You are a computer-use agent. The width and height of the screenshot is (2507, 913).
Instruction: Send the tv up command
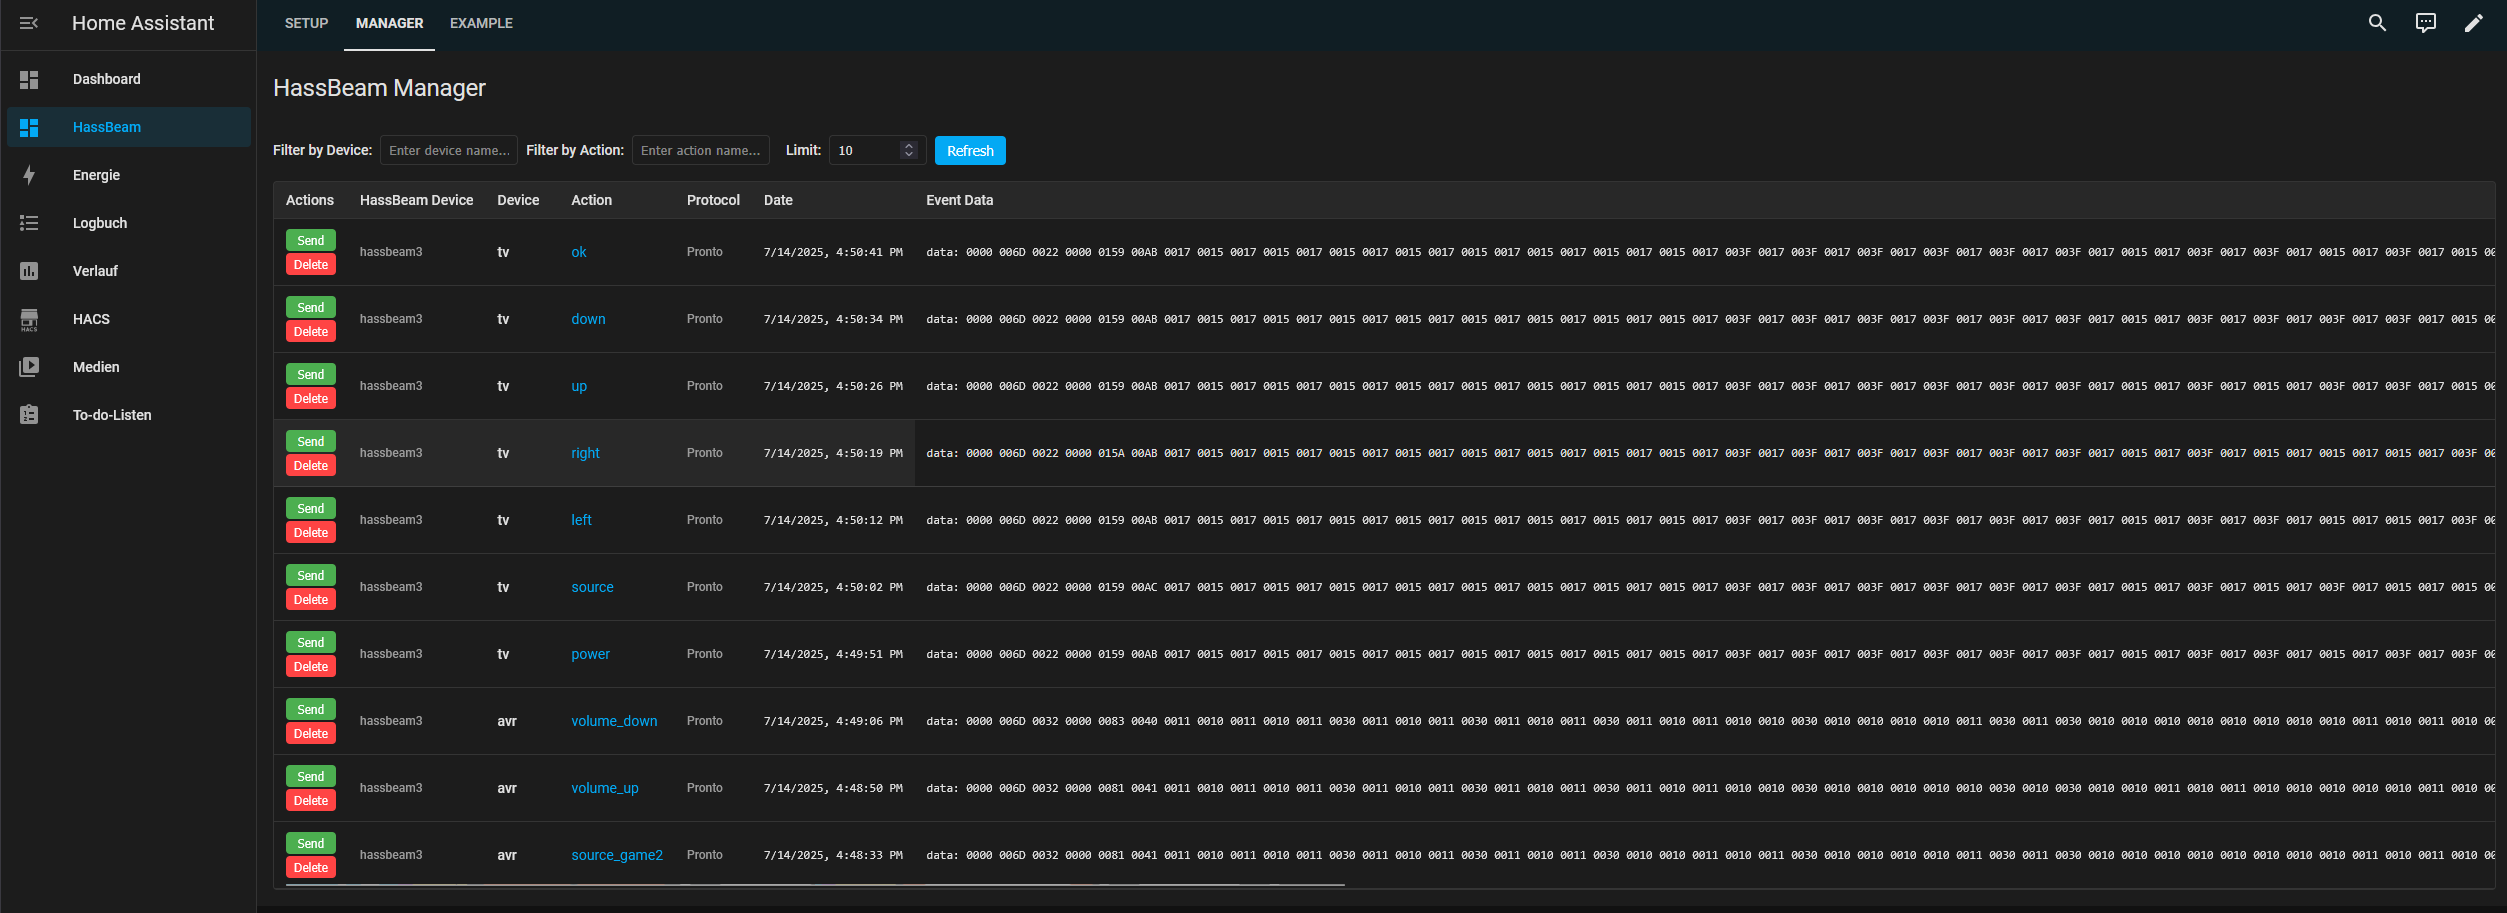point(311,374)
